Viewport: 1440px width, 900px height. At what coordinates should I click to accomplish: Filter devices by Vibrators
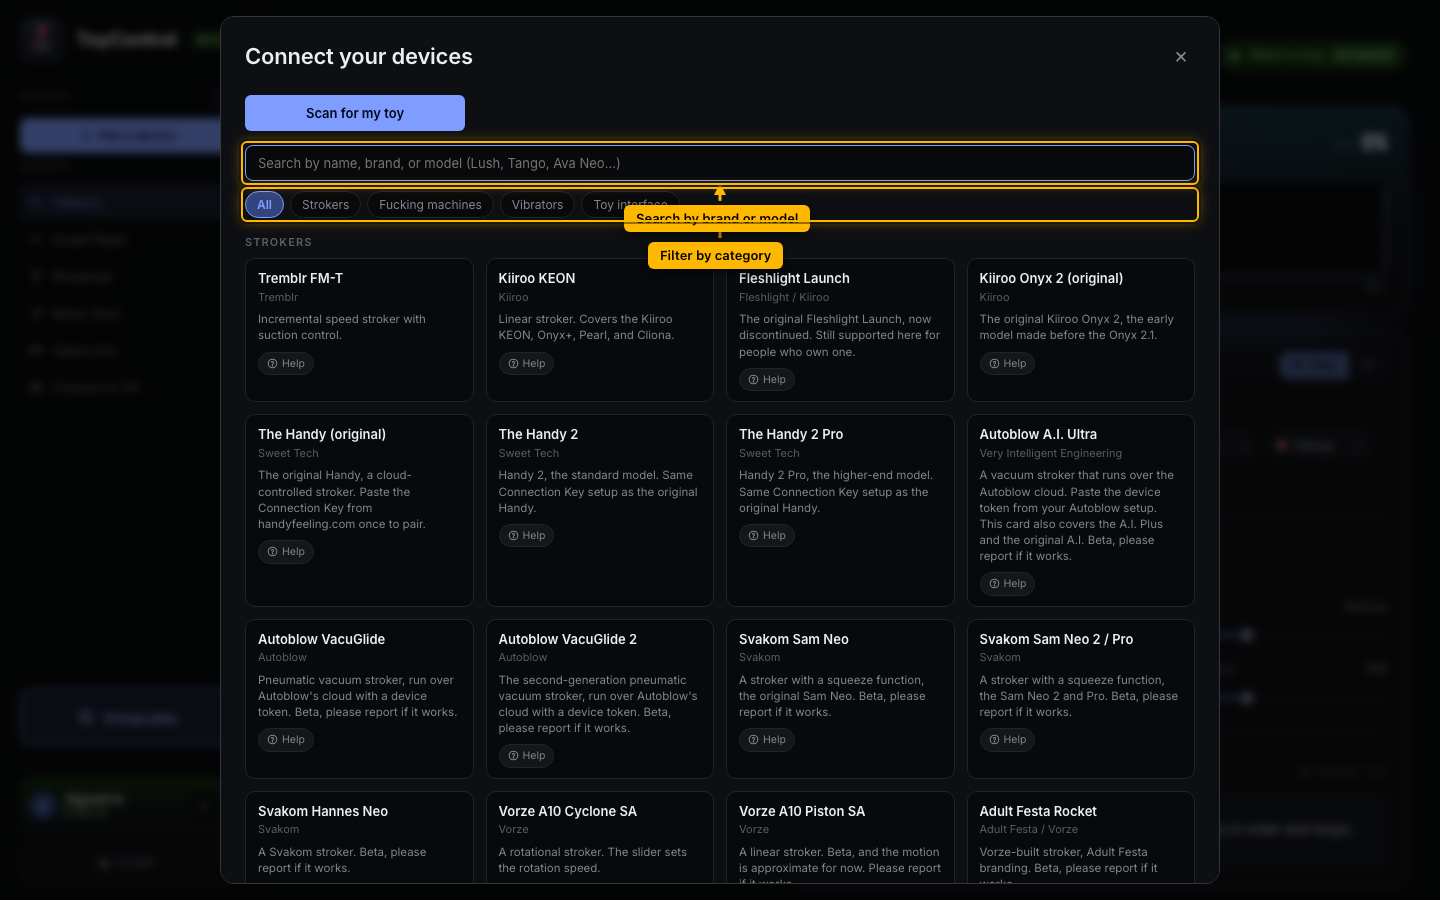coord(537,205)
